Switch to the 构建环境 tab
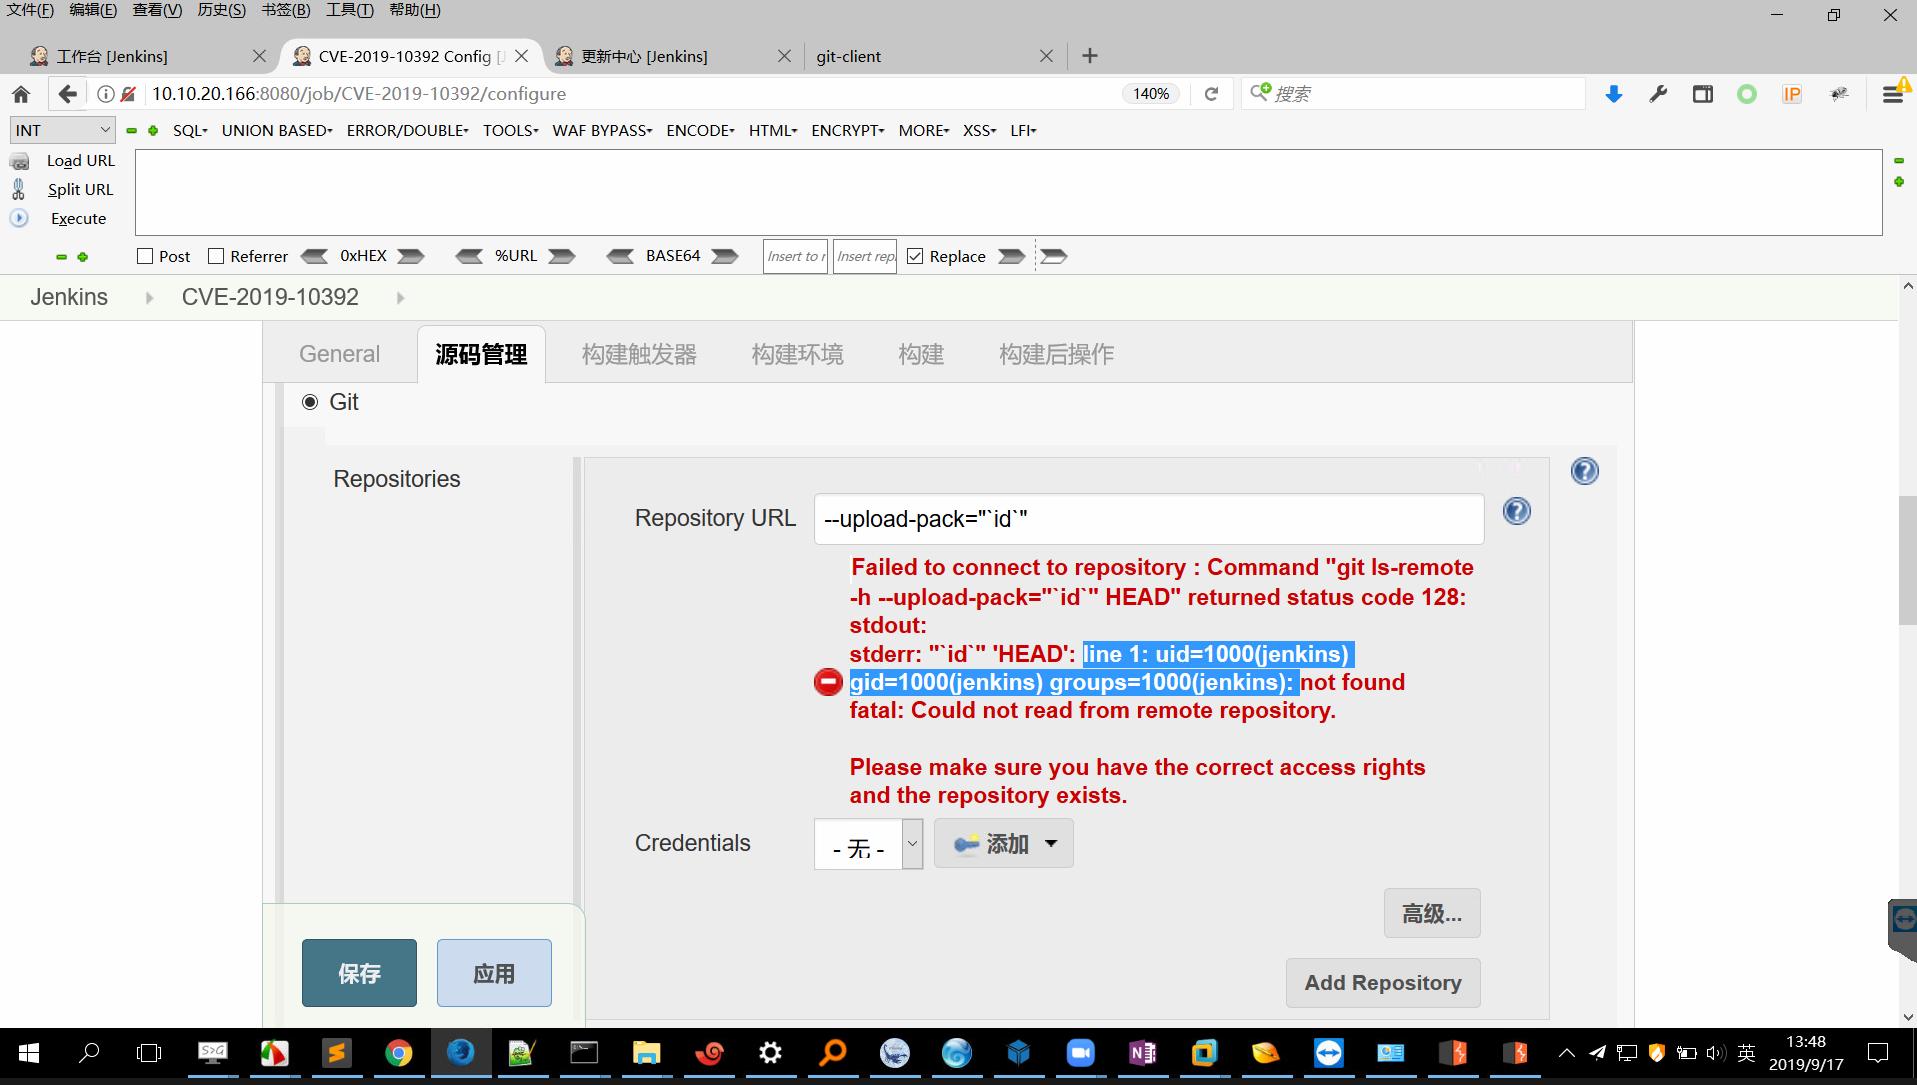 pos(797,354)
